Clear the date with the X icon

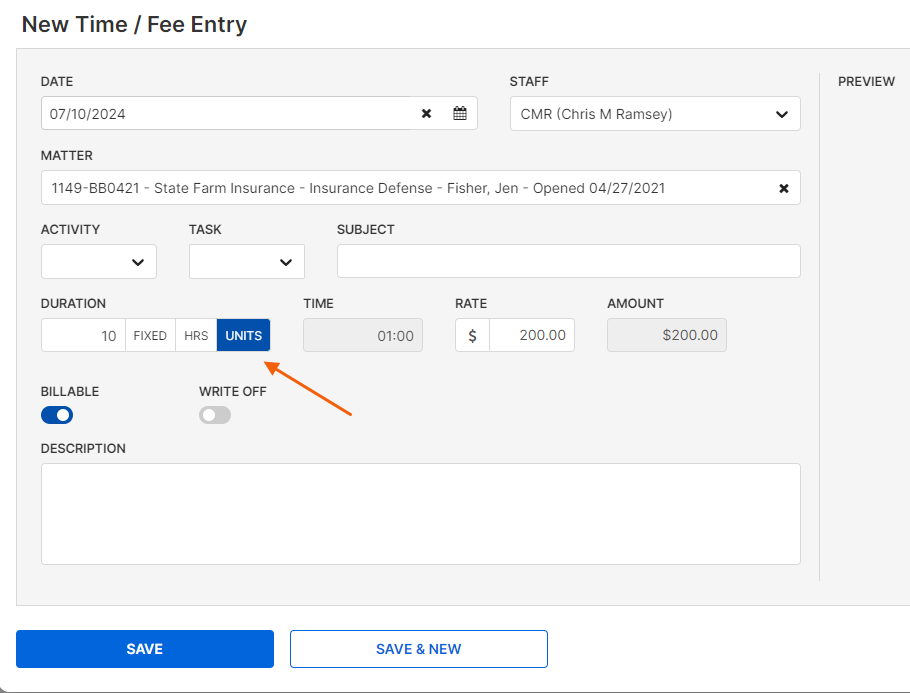[x=427, y=113]
